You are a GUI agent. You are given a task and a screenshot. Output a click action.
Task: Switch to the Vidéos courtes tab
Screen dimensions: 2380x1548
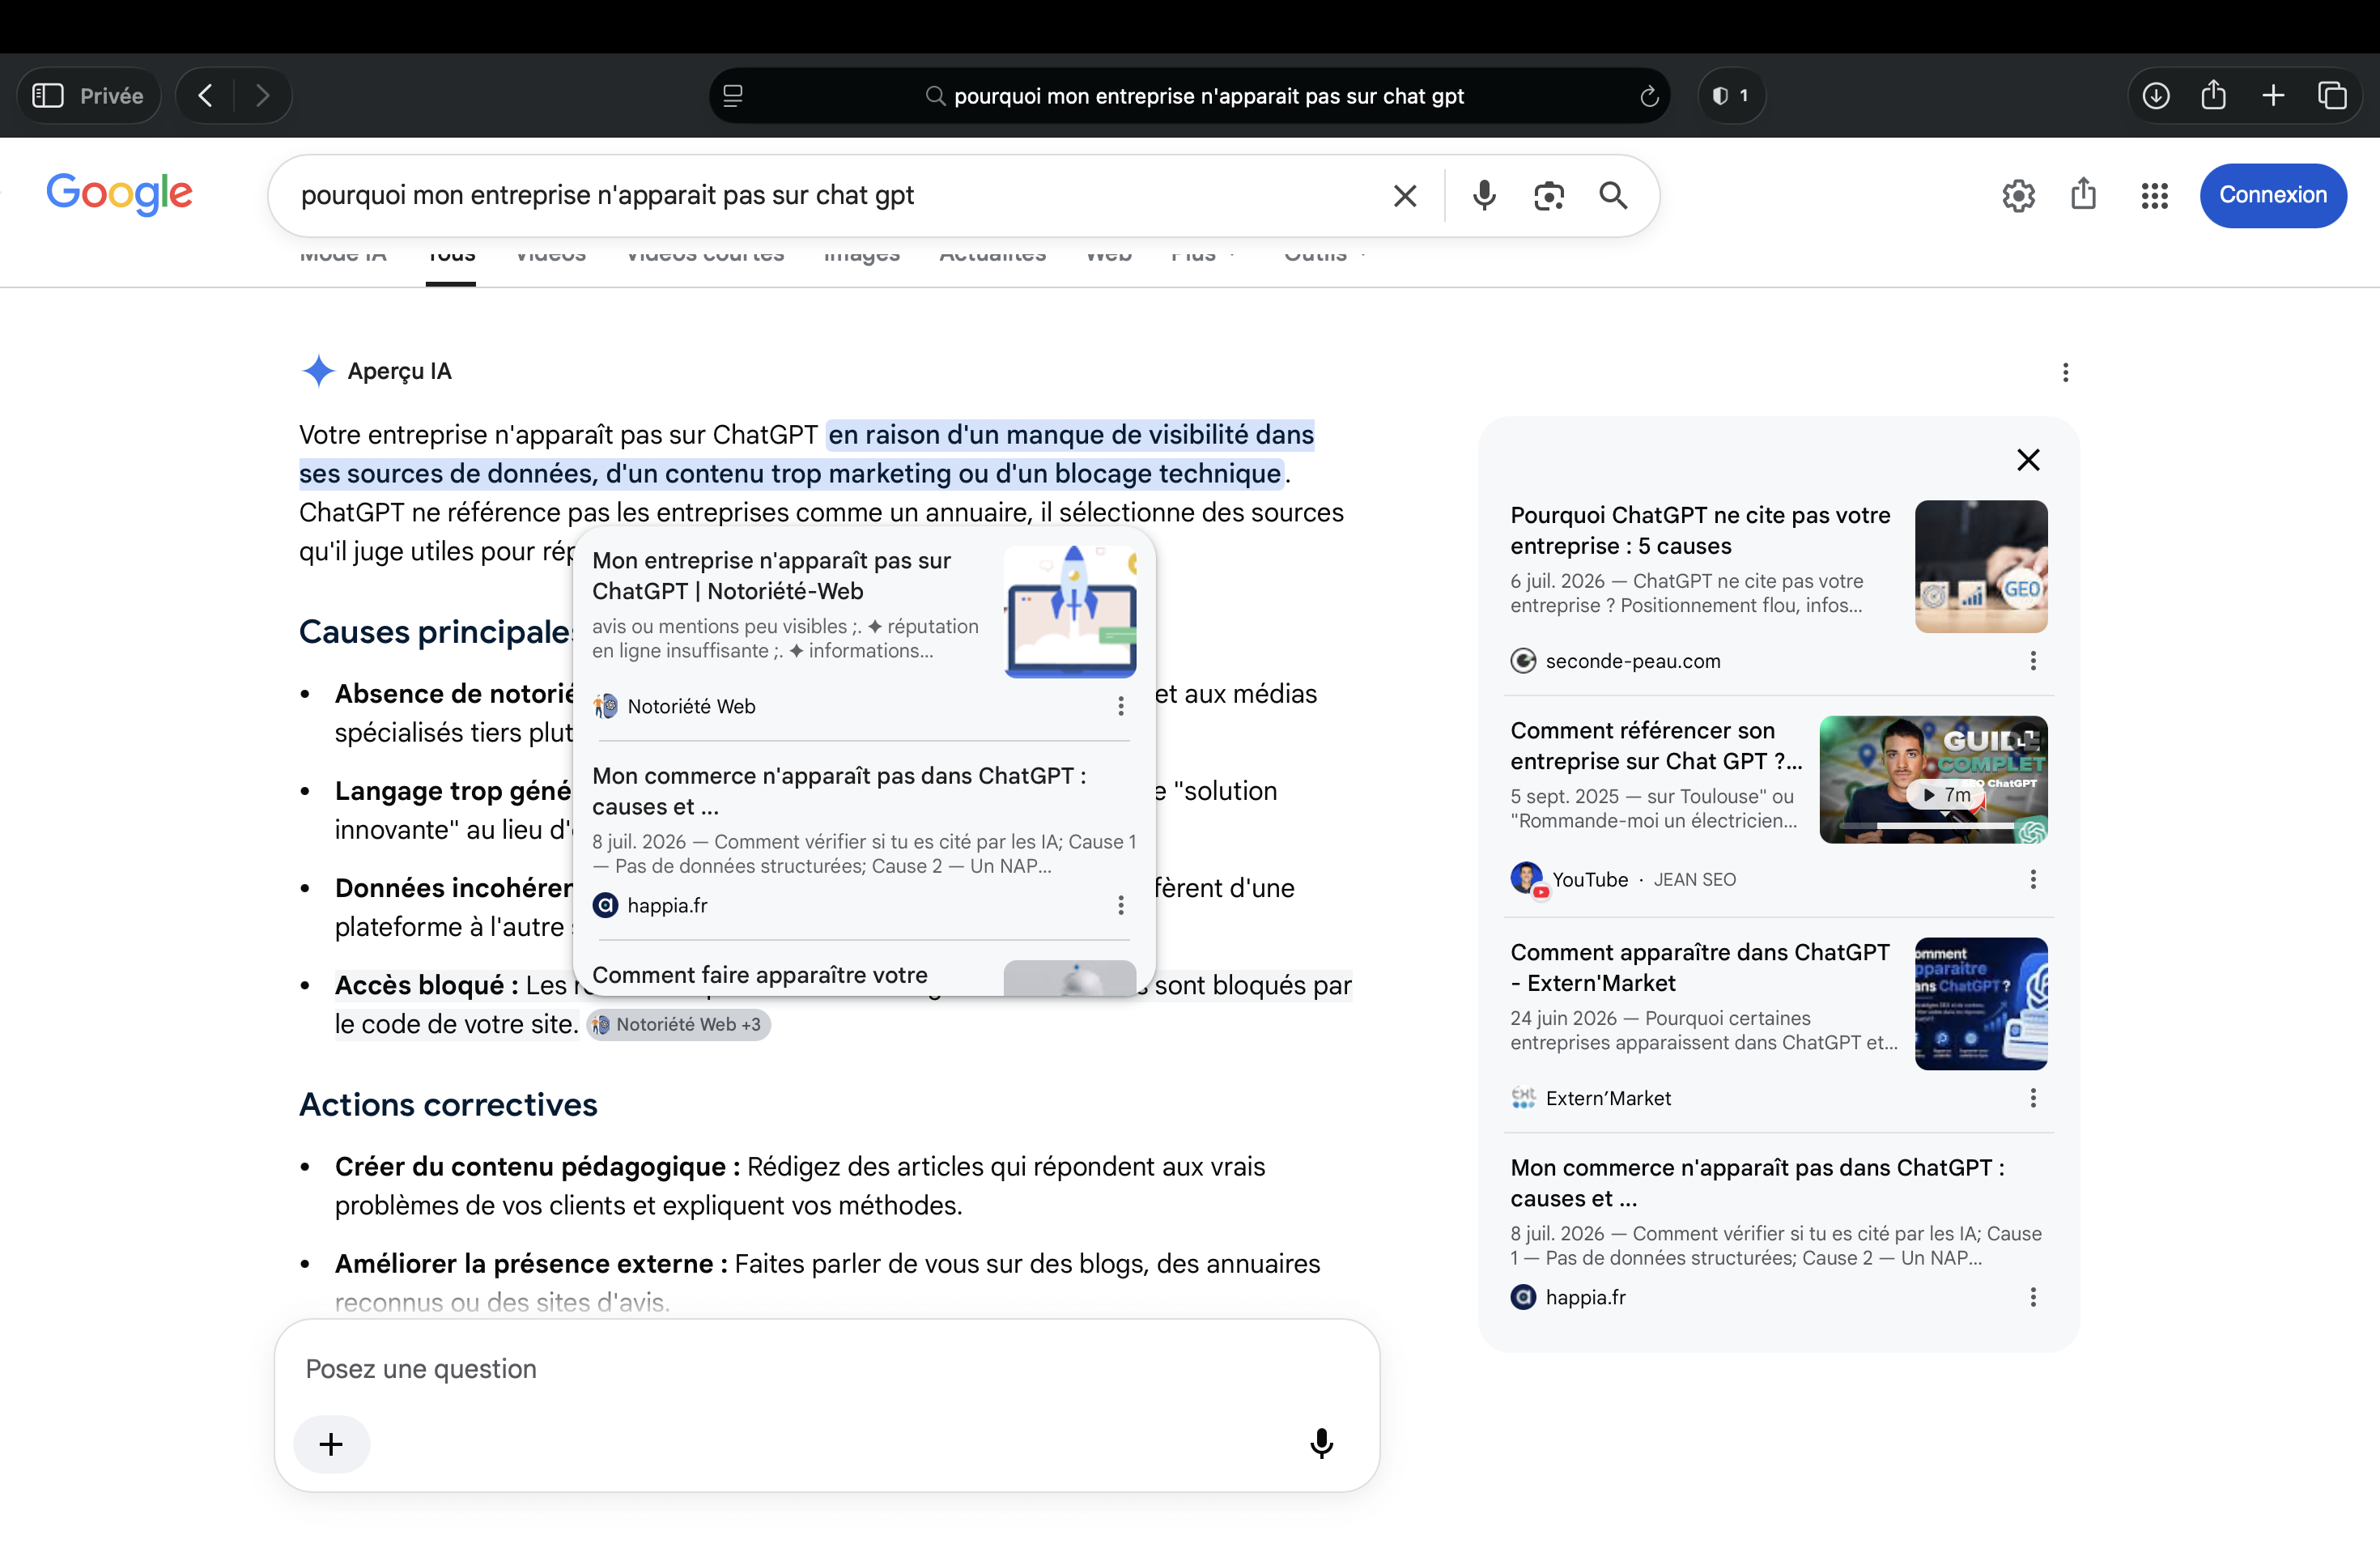705,256
